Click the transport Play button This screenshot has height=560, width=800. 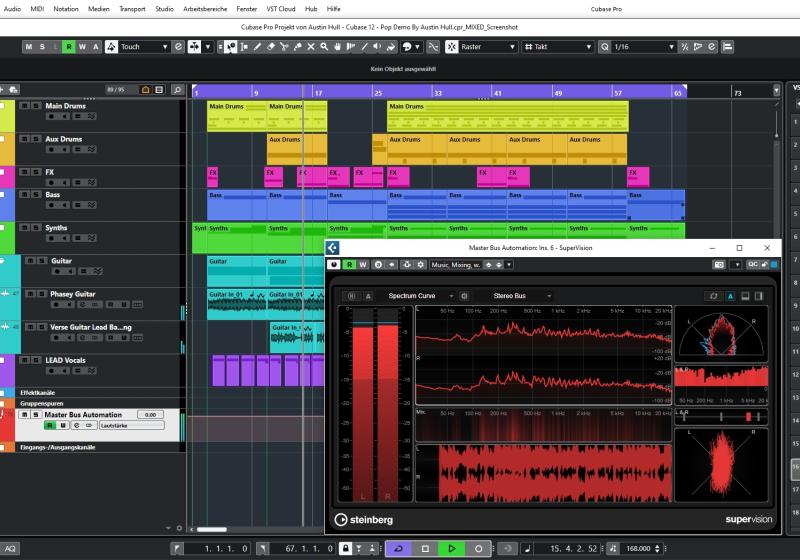[x=452, y=548]
